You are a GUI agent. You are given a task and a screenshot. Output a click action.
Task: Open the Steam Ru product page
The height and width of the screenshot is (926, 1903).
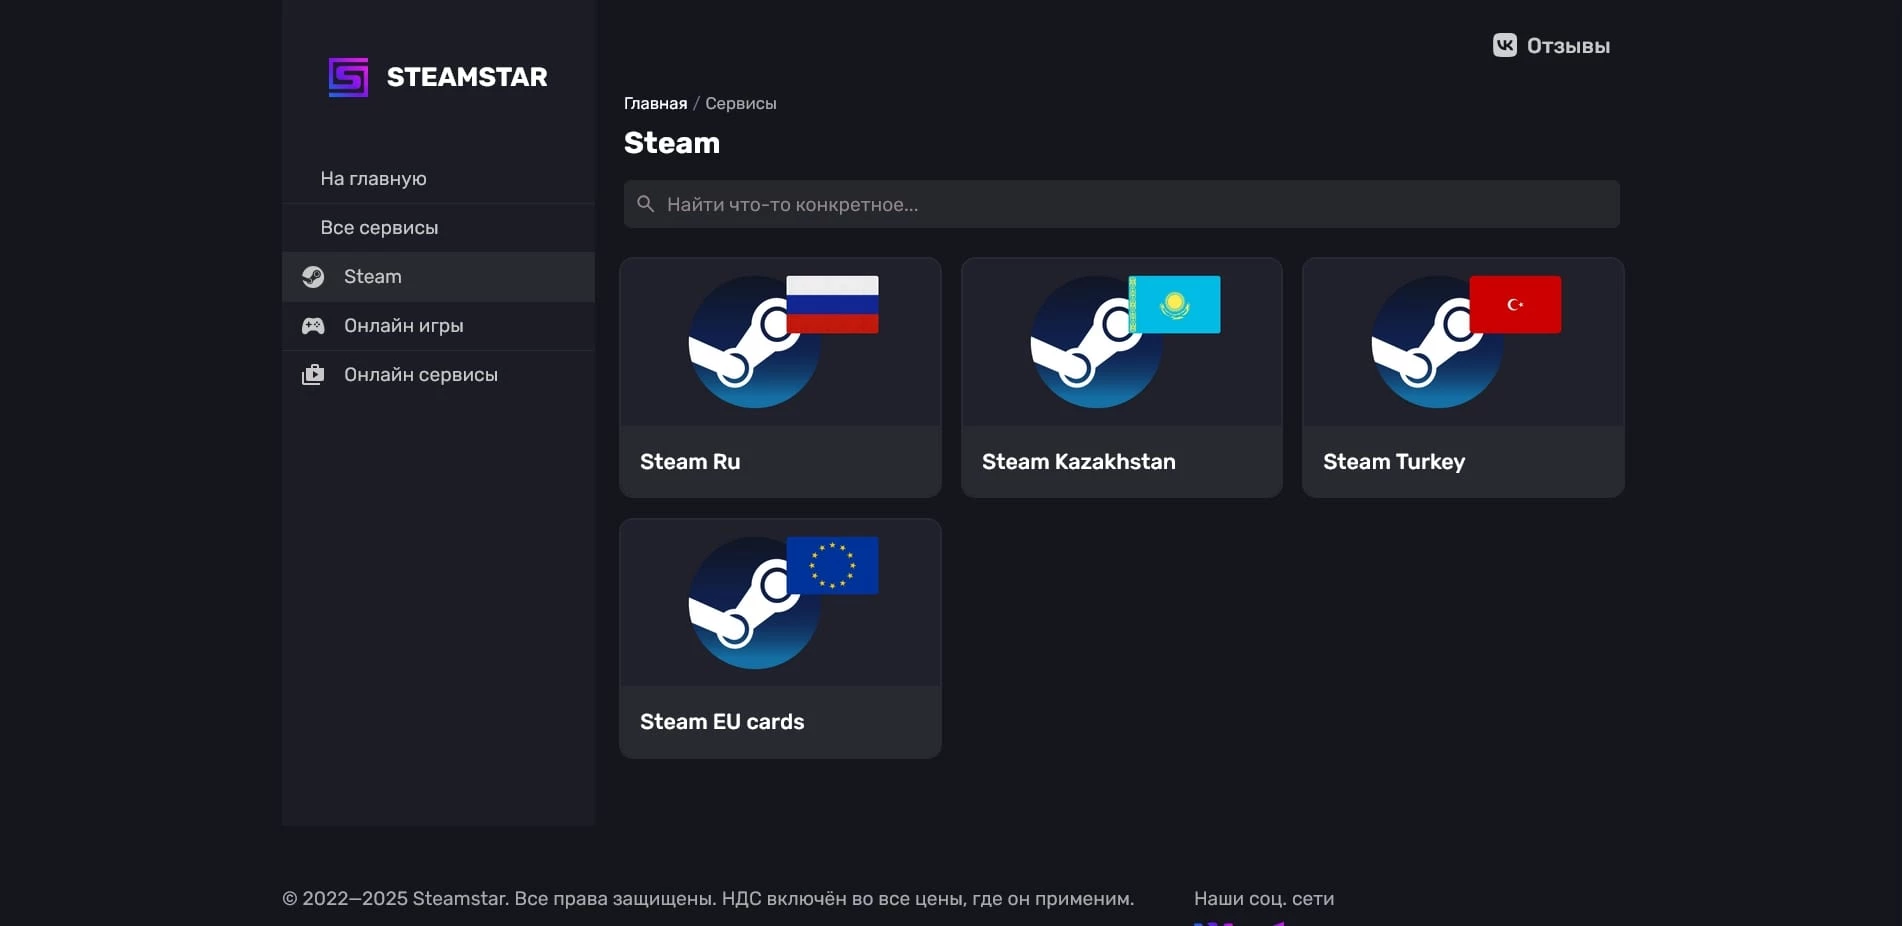point(780,377)
